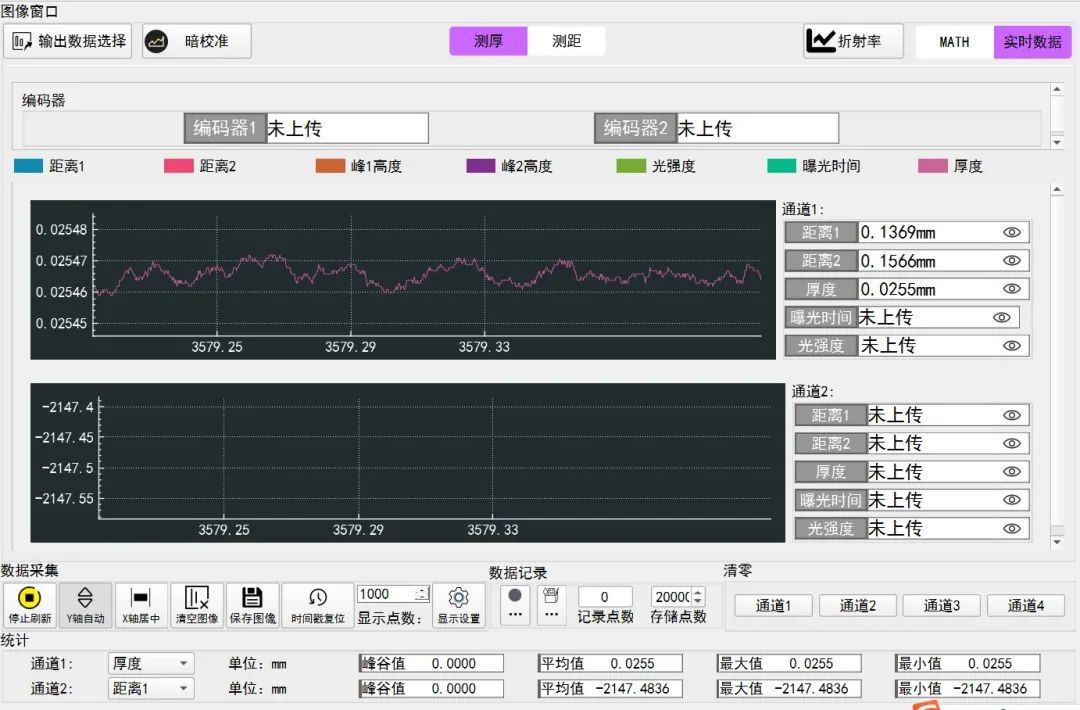This screenshot has width=1080, height=710.
Task: Run the 暗校准 dark calibration
Action: tap(196, 41)
